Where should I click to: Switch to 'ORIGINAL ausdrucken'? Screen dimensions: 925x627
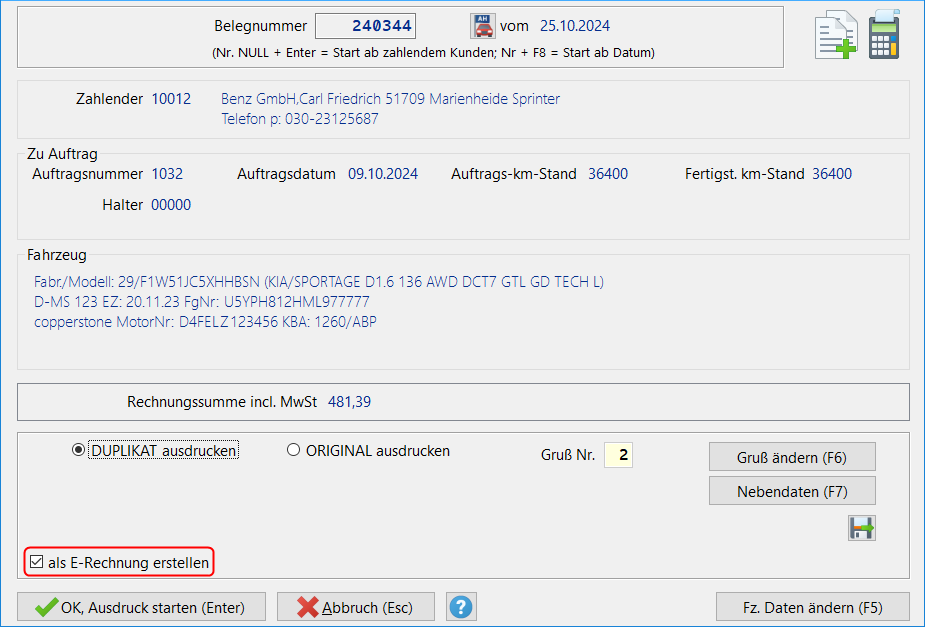(x=294, y=450)
